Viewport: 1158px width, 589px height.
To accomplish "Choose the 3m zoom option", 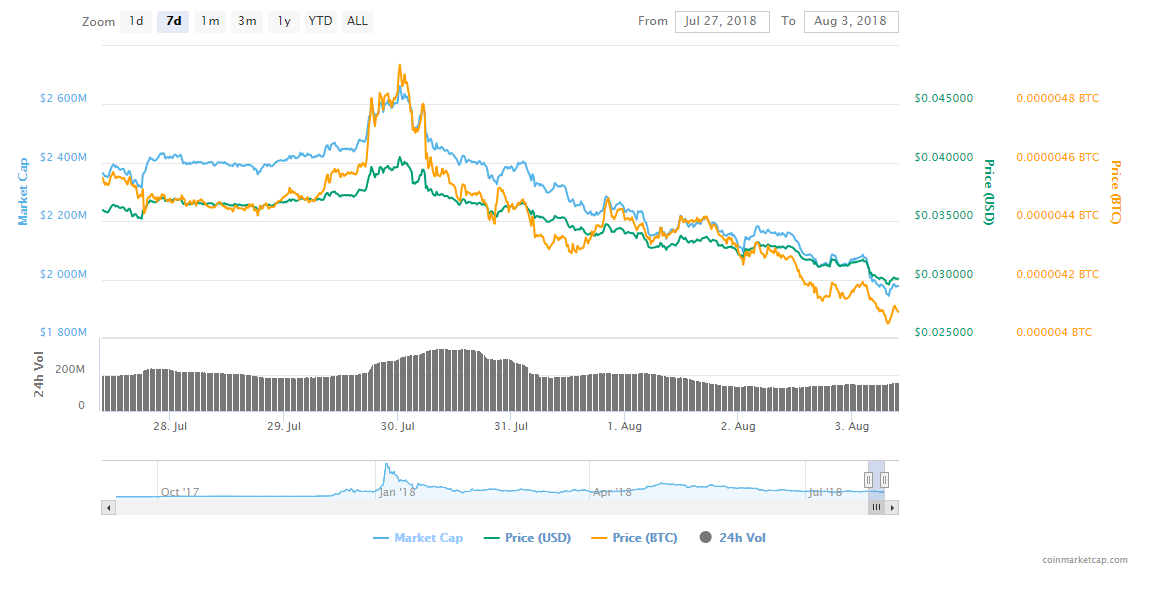I will (246, 21).
